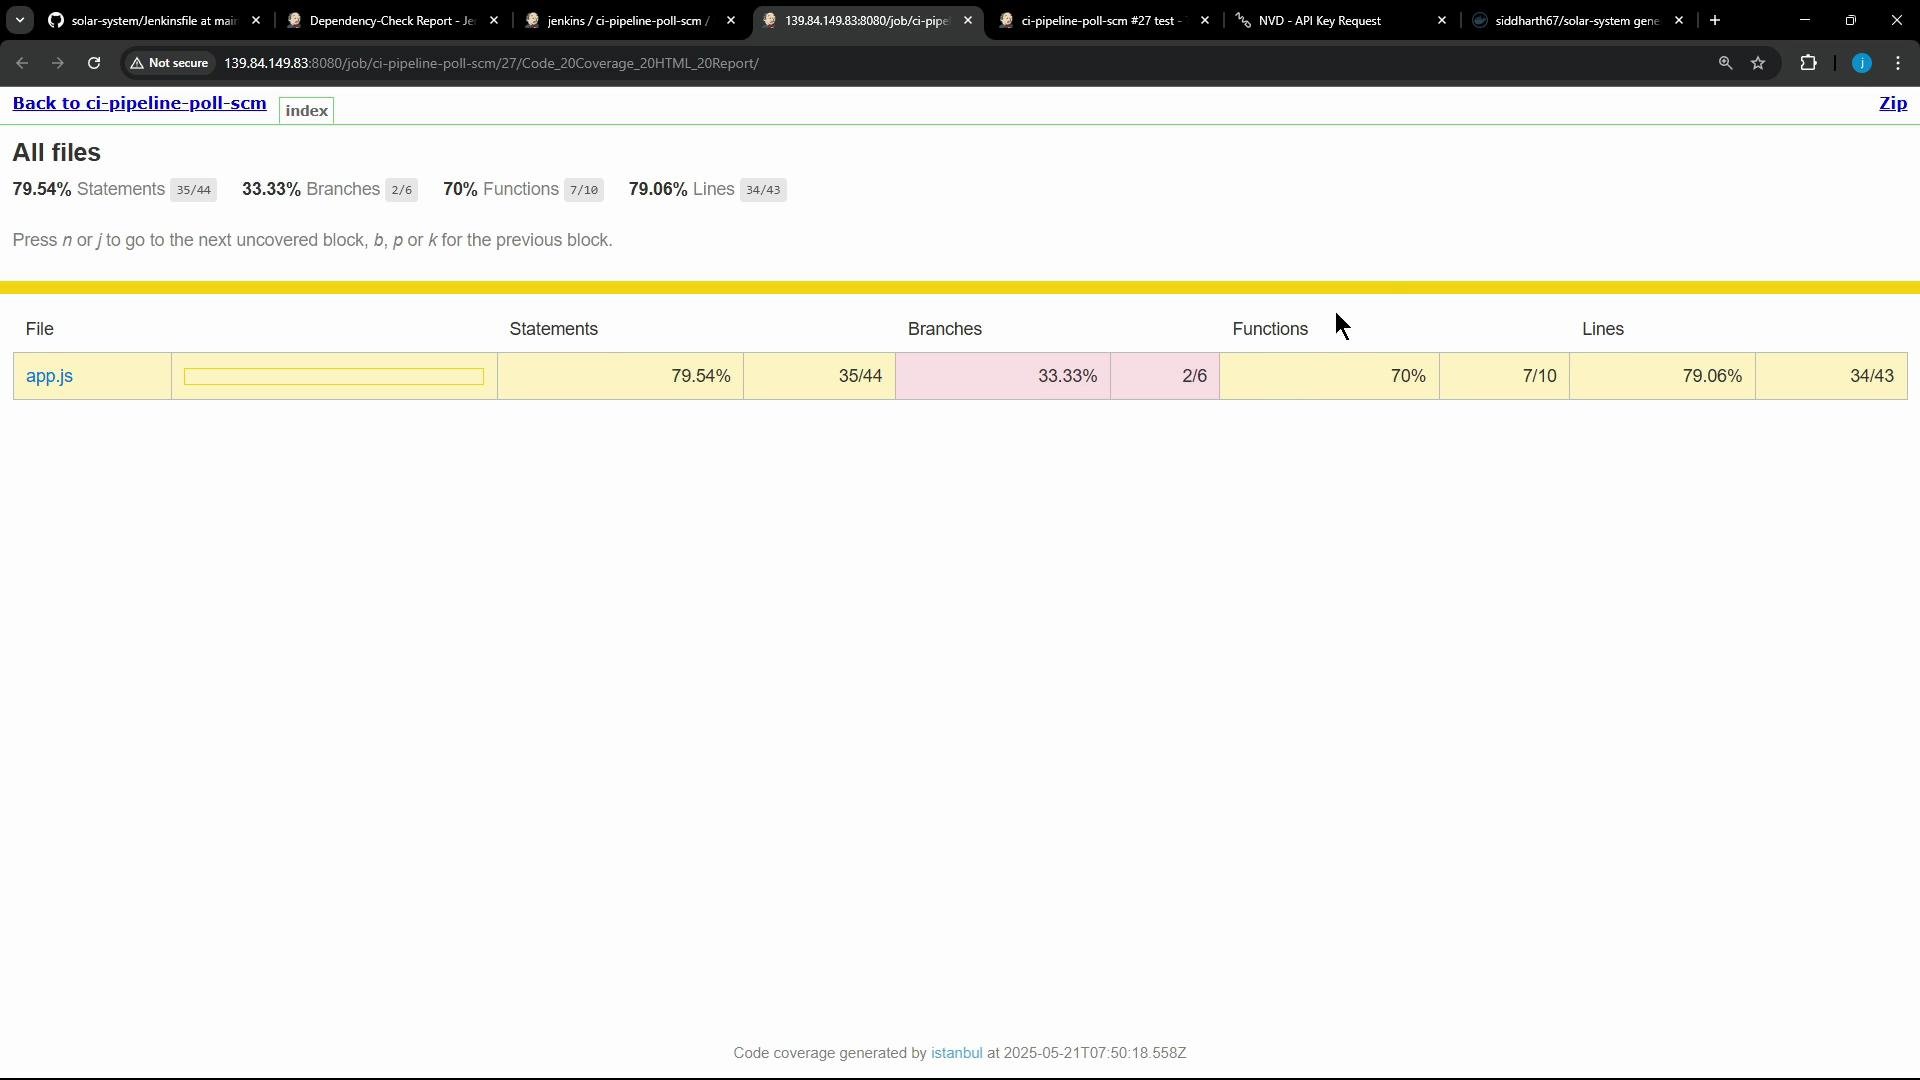Click the 33.33% branches cell in table

(x=1003, y=376)
